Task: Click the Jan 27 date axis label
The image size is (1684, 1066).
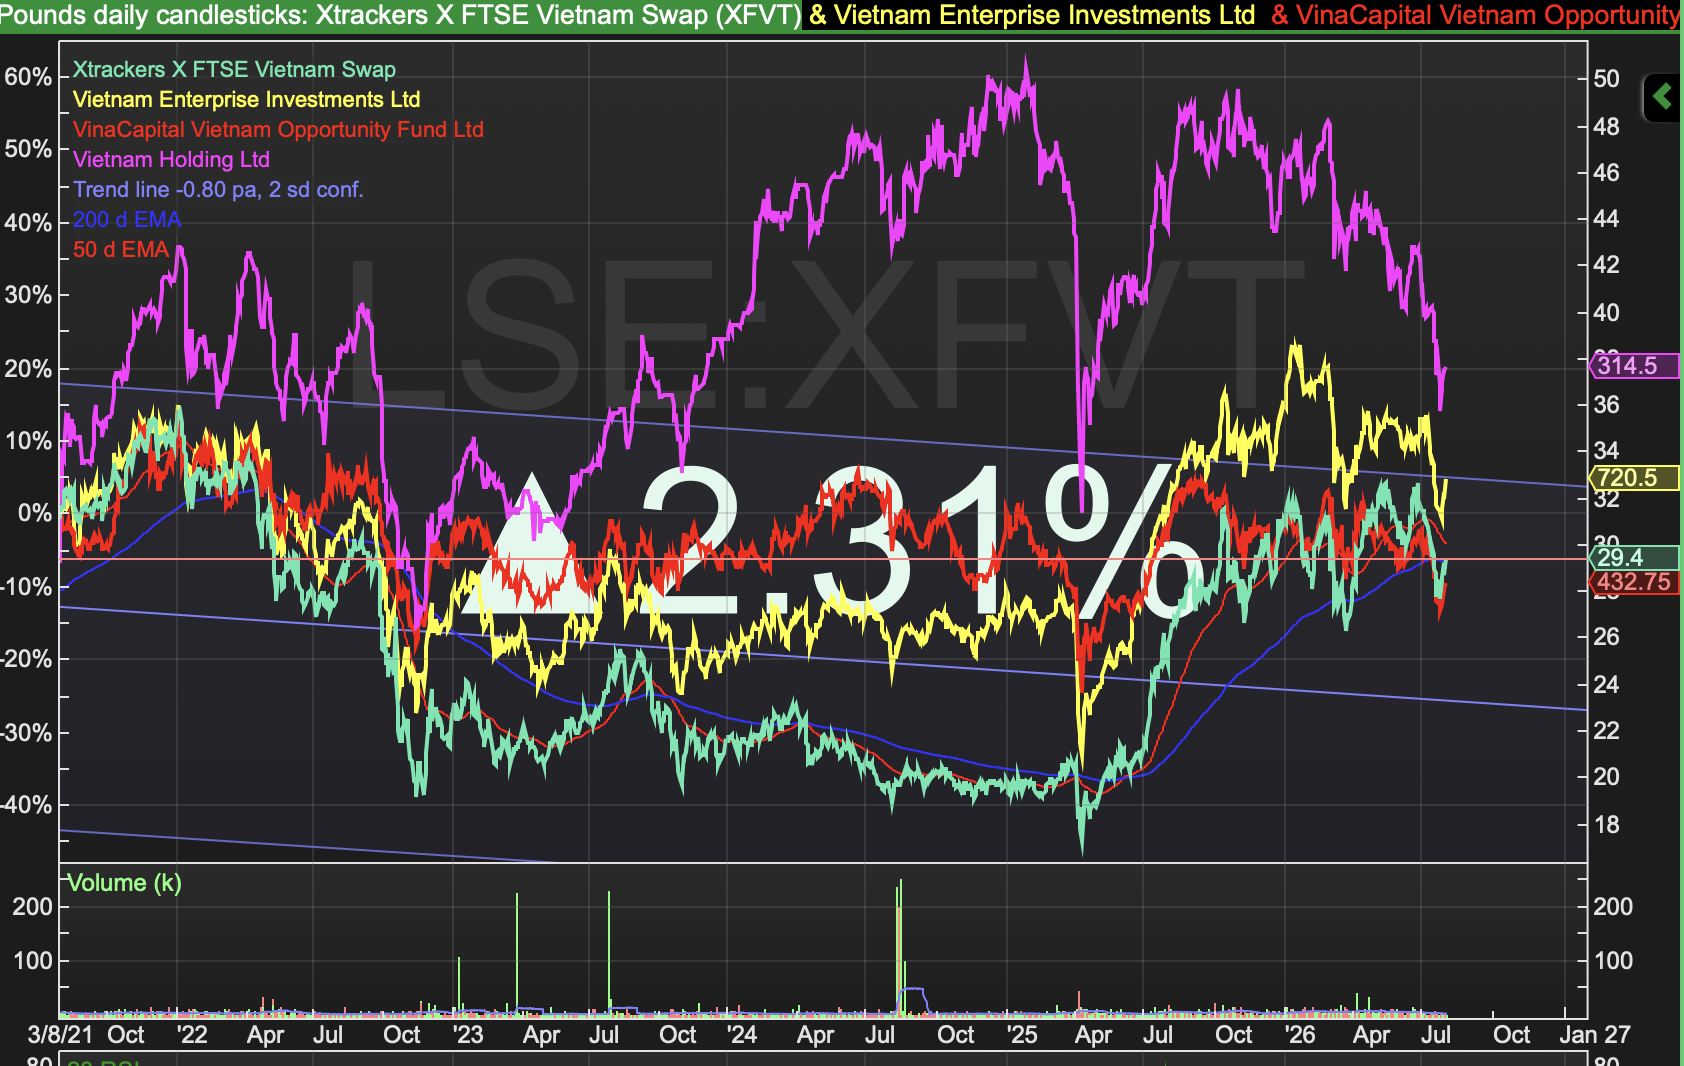Action: [1594, 1035]
